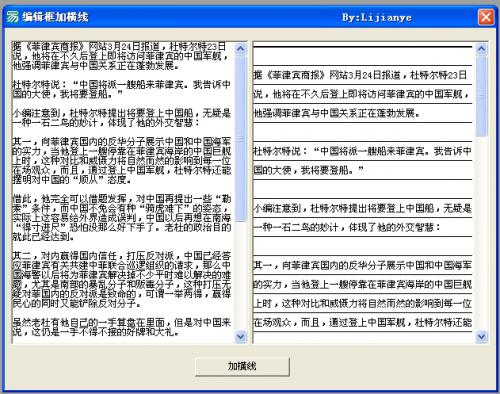Screen dimensions: 500x394
Task: Close the 编辑框加横线 window
Action: (x=485, y=17)
